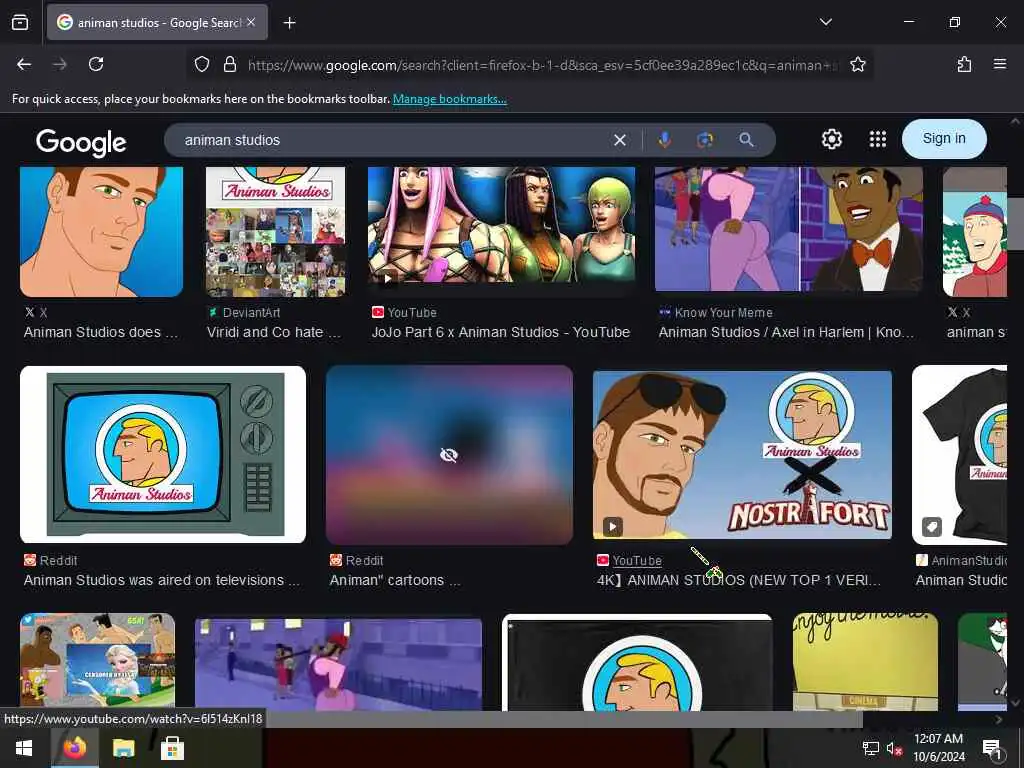Screen dimensions: 1024x768
Task: Click the Sign in button
Action: tap(944, 138)
